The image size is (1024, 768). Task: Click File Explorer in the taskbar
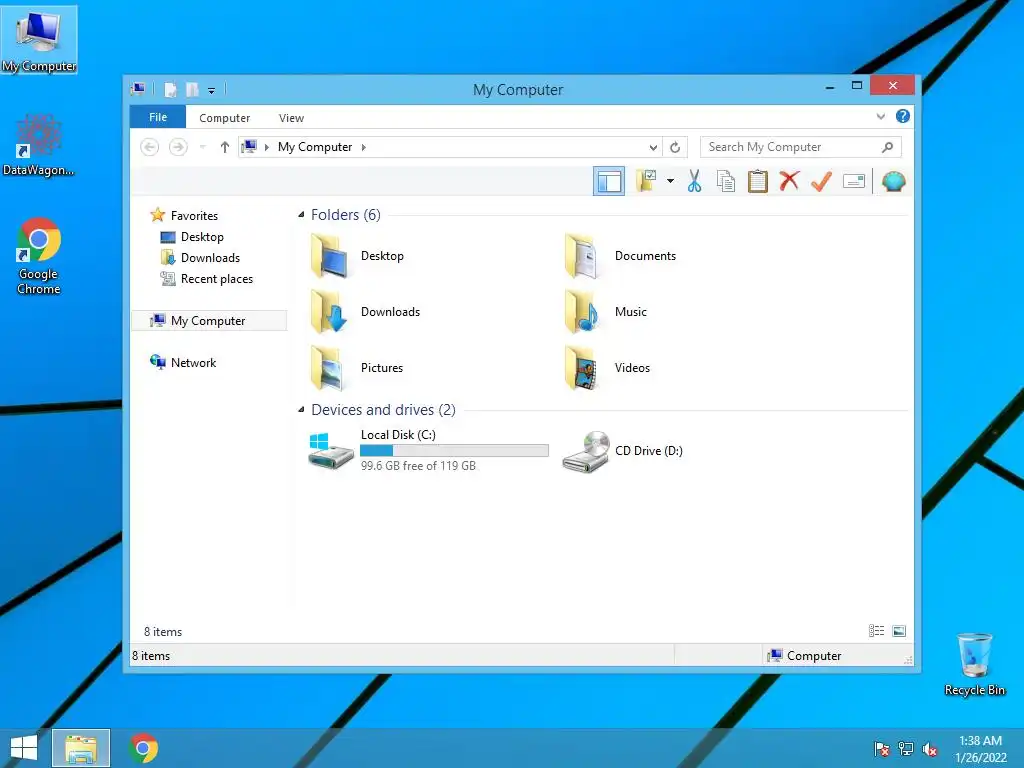(81, 748)
